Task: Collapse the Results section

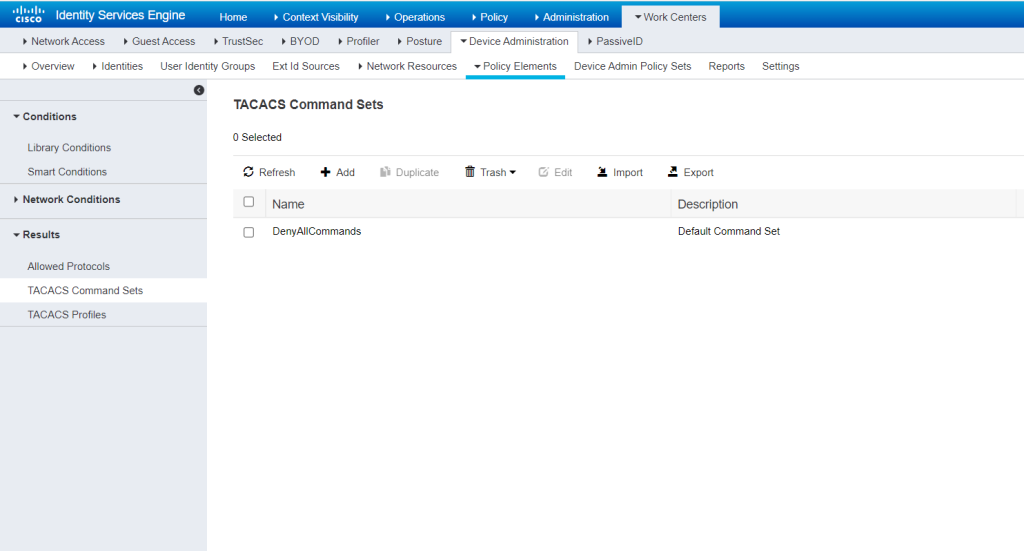Action: tap(37, 234)
